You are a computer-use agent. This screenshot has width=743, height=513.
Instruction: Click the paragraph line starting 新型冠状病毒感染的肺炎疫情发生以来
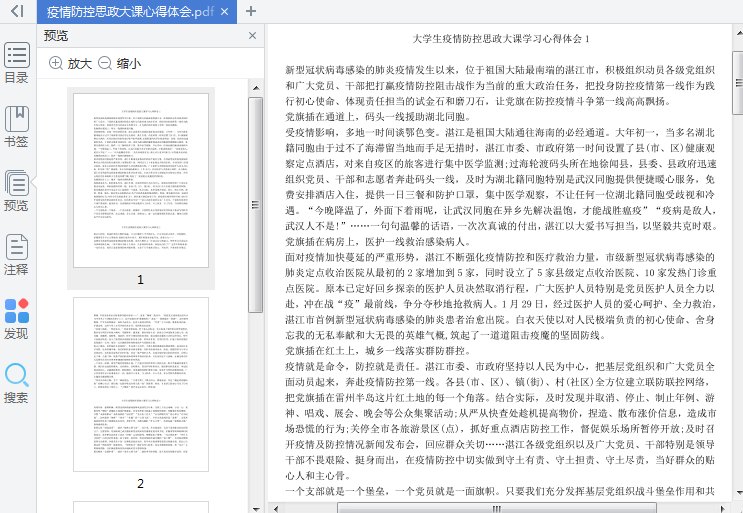(500, 70)
